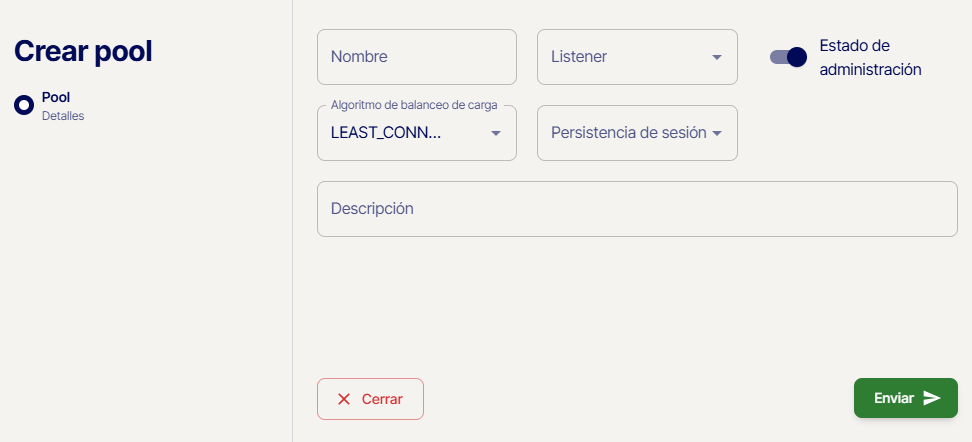Click the arrow beside LEAST_CONN value

point(495,133)
